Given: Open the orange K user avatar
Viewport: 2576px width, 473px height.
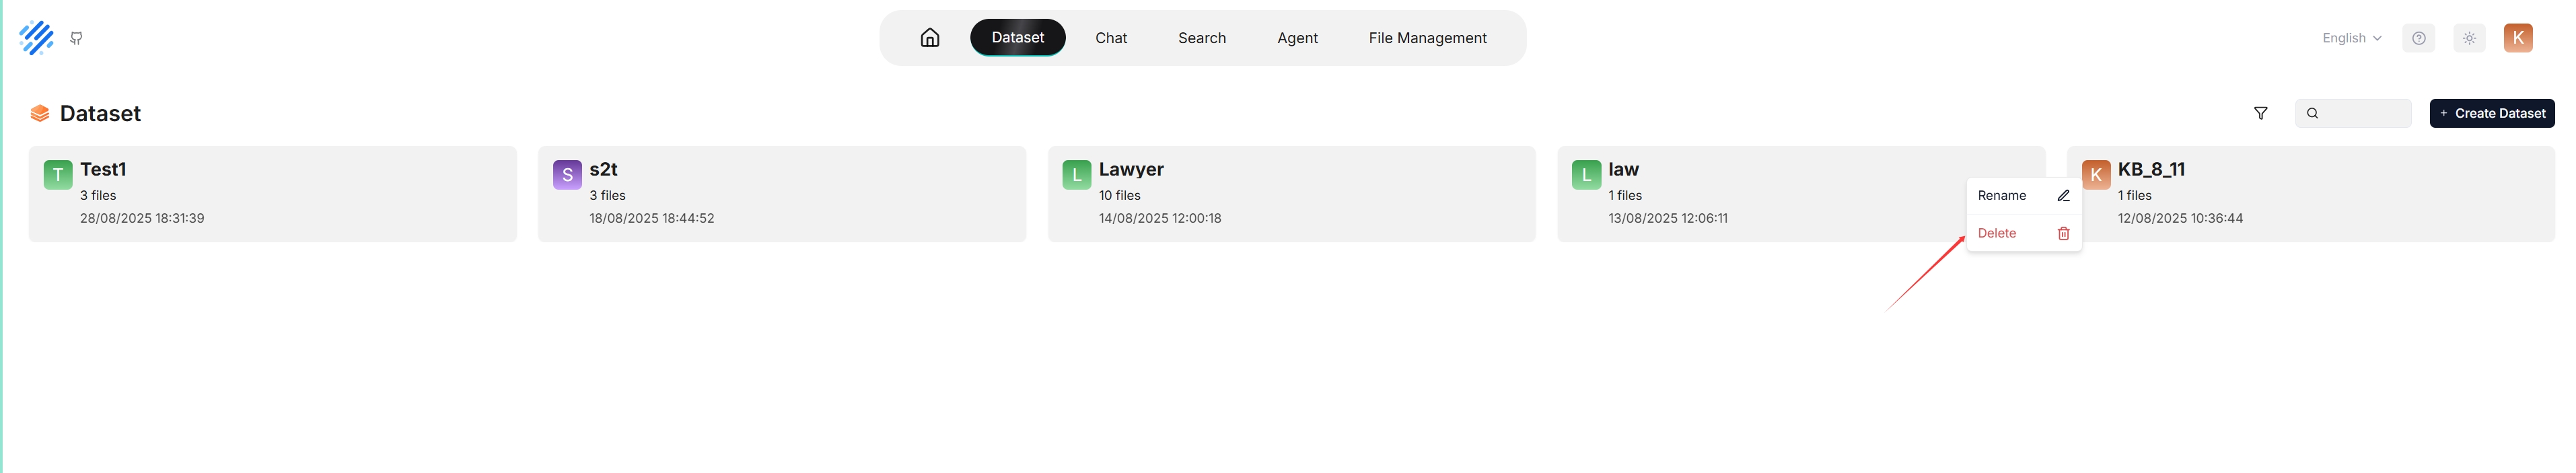Looking at the screenshot, I should pyautogui.click(x=2517, y=38).
